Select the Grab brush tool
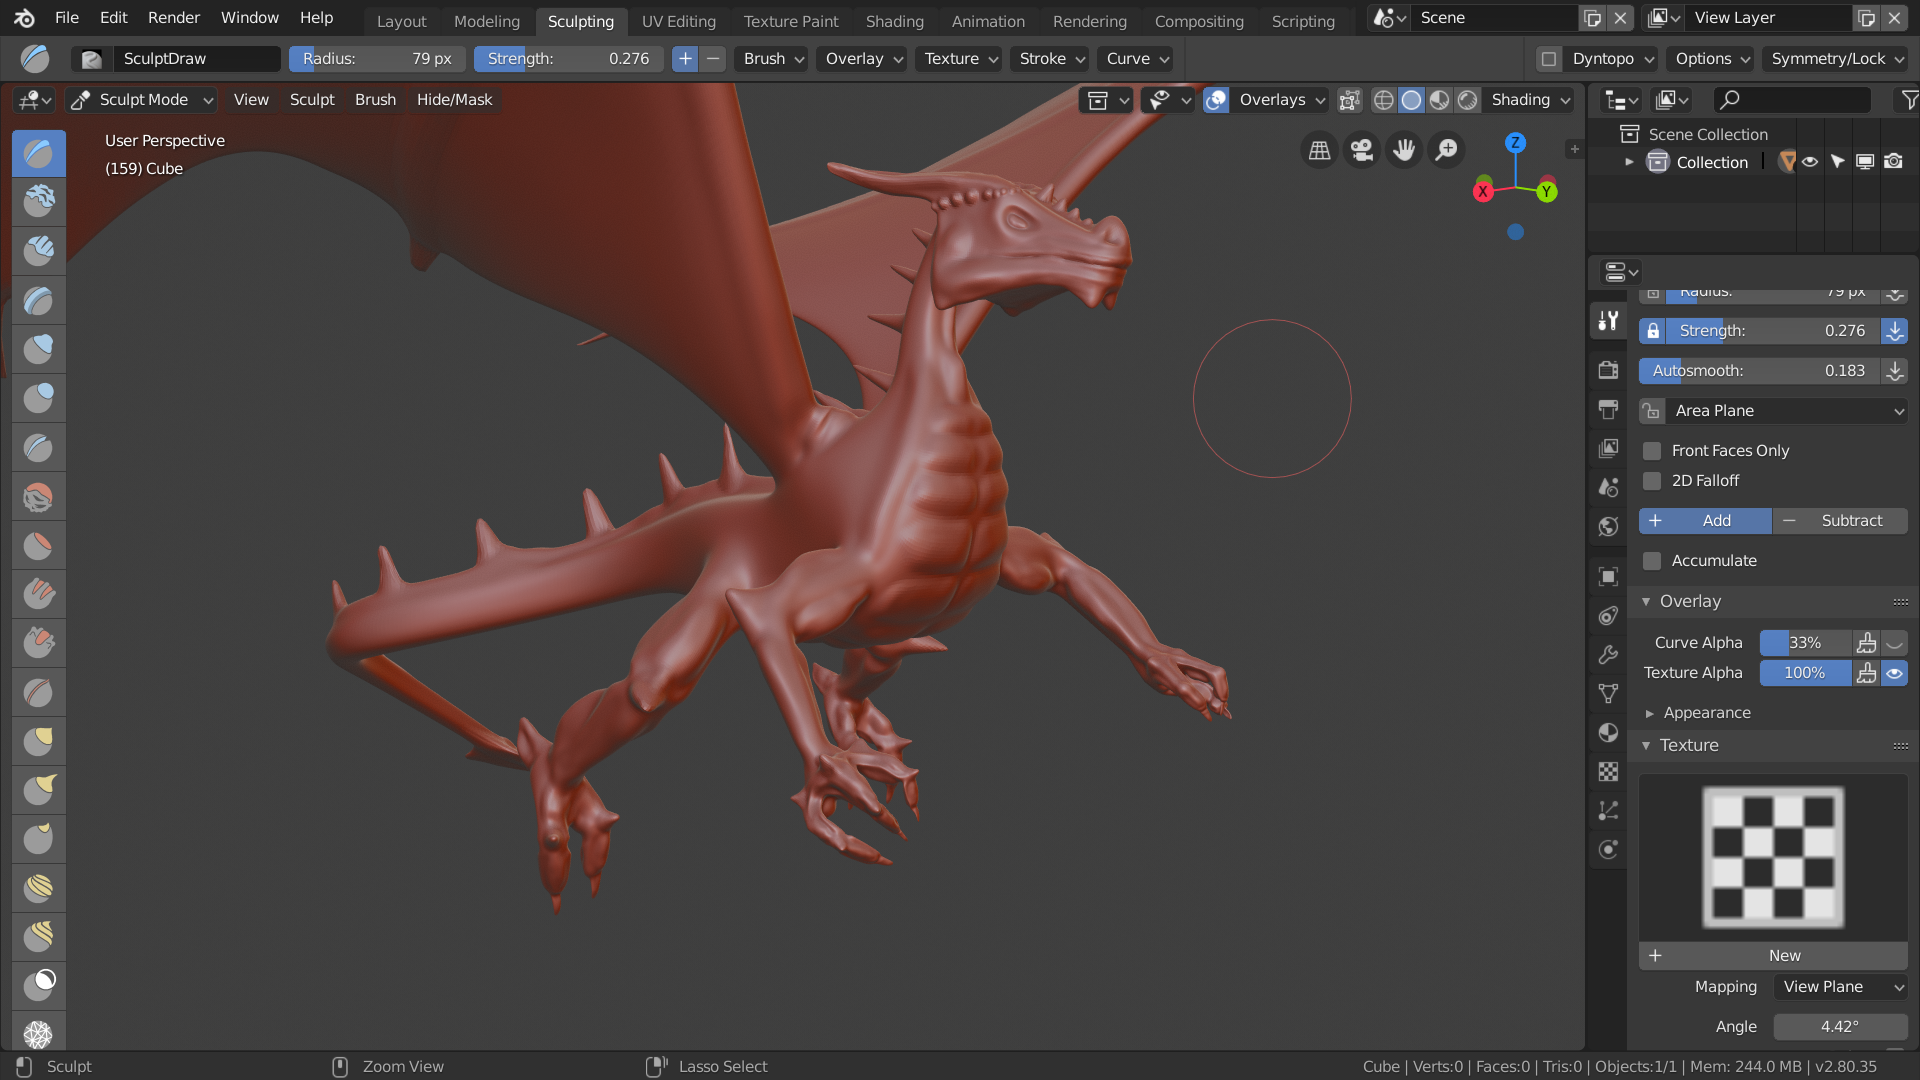Image resolution: width=1920 pixels, height=1080 pixels. [39, 741]
